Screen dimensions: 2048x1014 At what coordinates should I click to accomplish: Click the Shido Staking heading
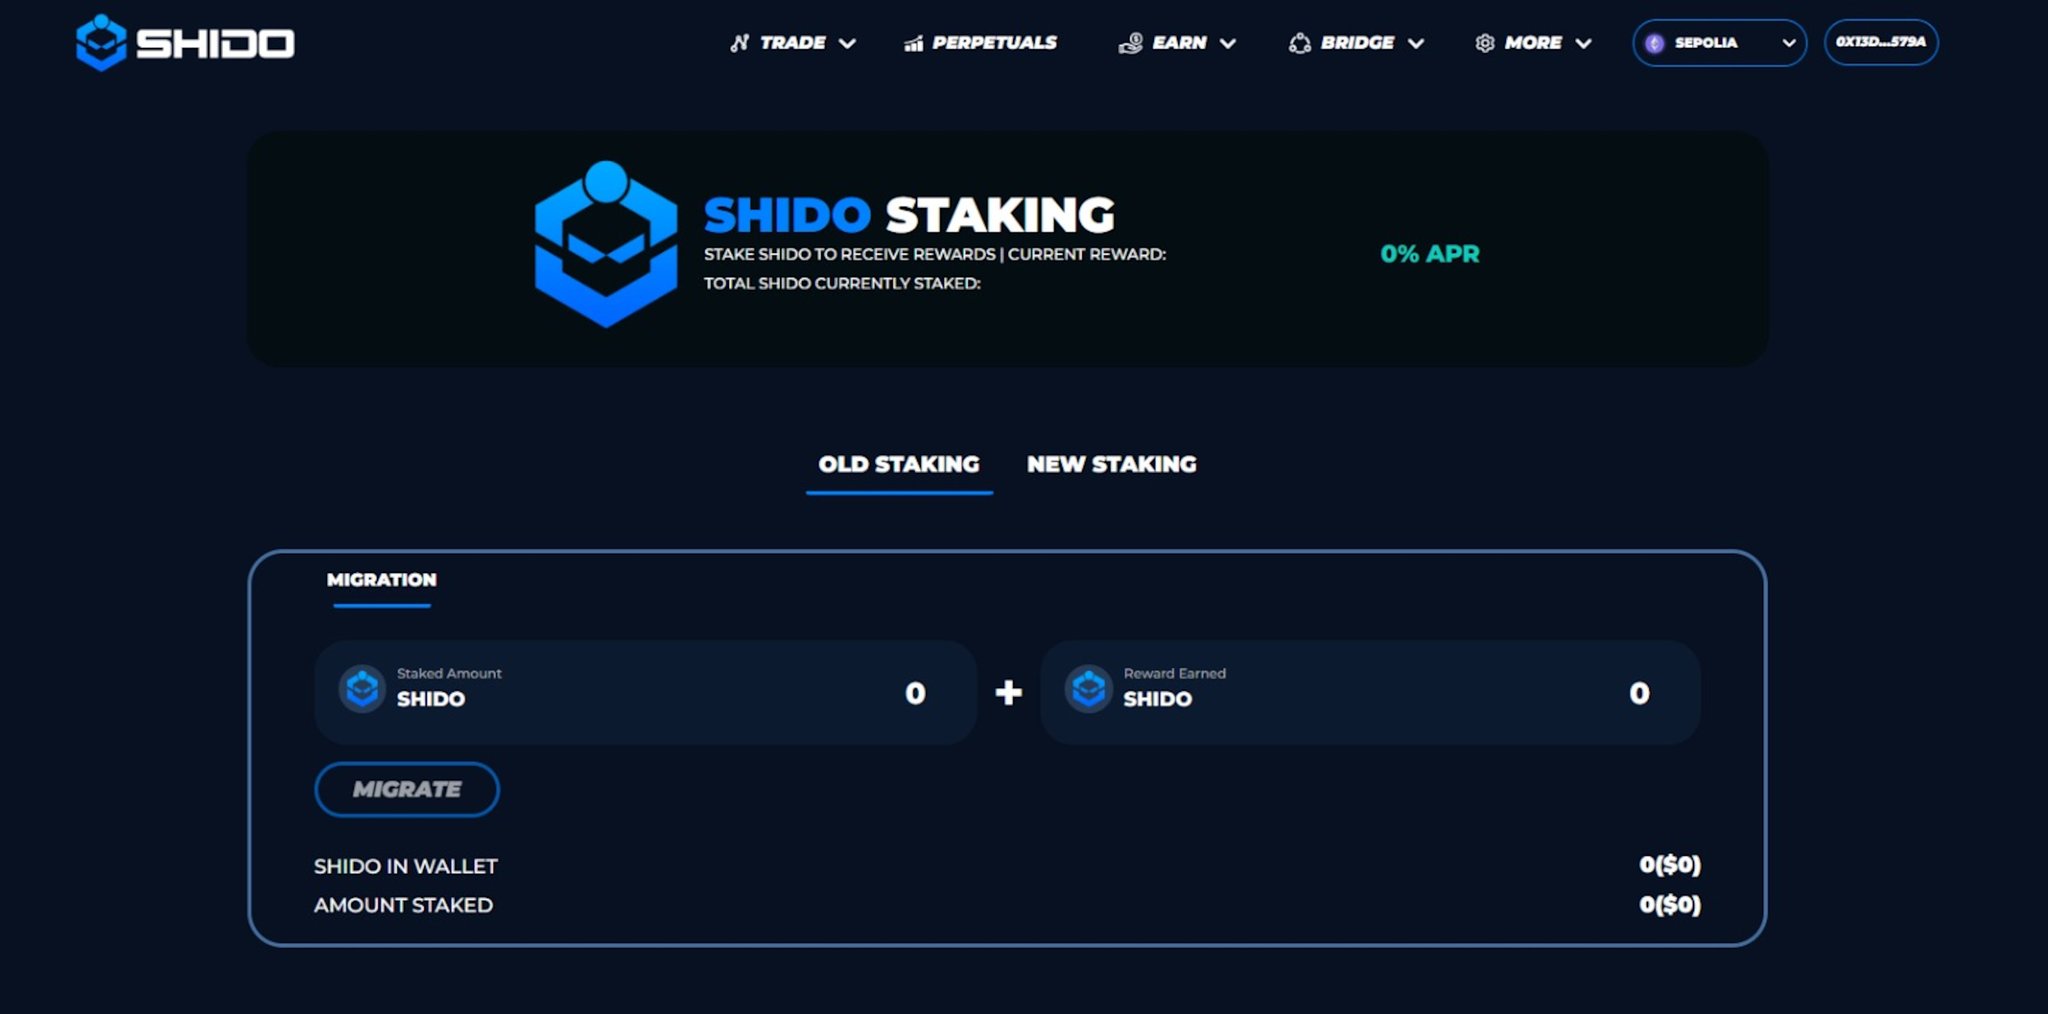click(x=909, y=215)
